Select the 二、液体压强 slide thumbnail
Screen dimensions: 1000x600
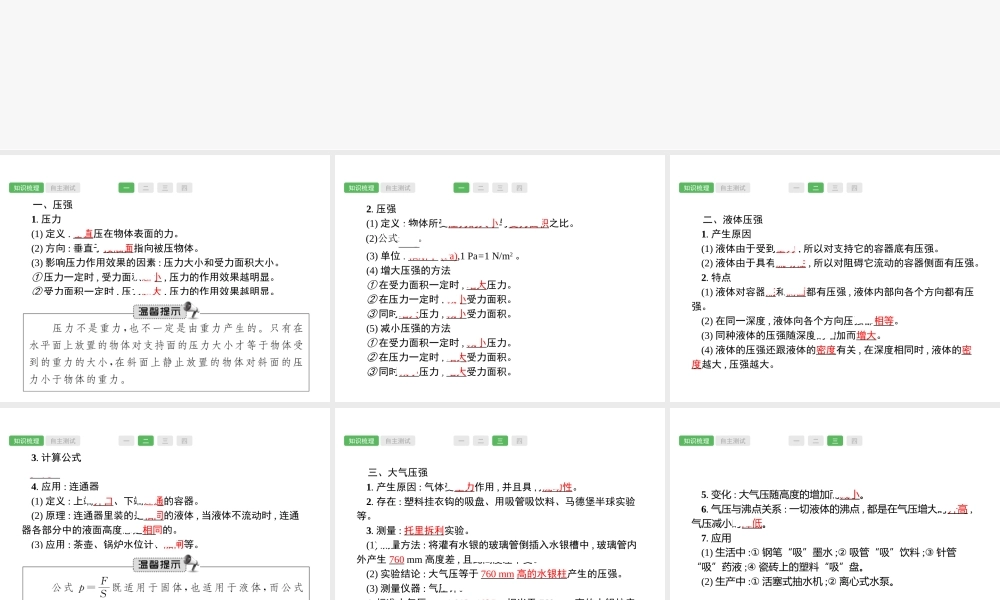tap(834, 278)
